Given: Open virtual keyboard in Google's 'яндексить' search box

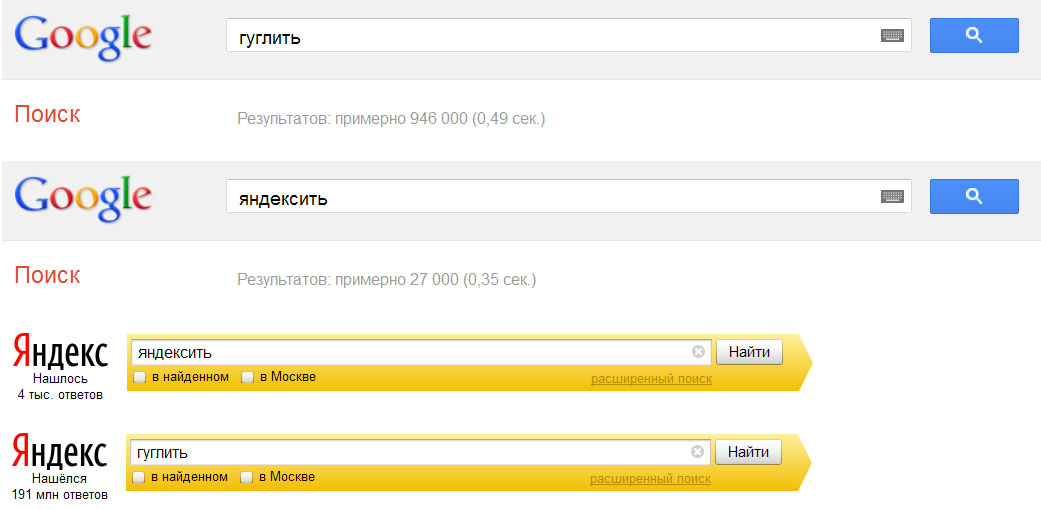Looking at the screenshot, I should click(x=892, y=196).
